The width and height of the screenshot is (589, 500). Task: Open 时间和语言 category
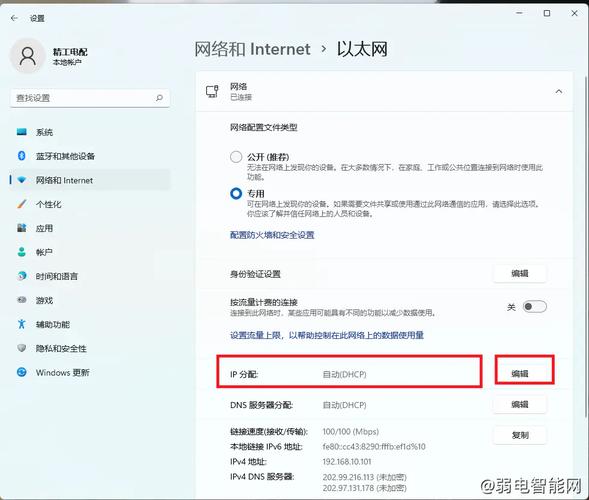pyautogui.click(x=89, y=276)
